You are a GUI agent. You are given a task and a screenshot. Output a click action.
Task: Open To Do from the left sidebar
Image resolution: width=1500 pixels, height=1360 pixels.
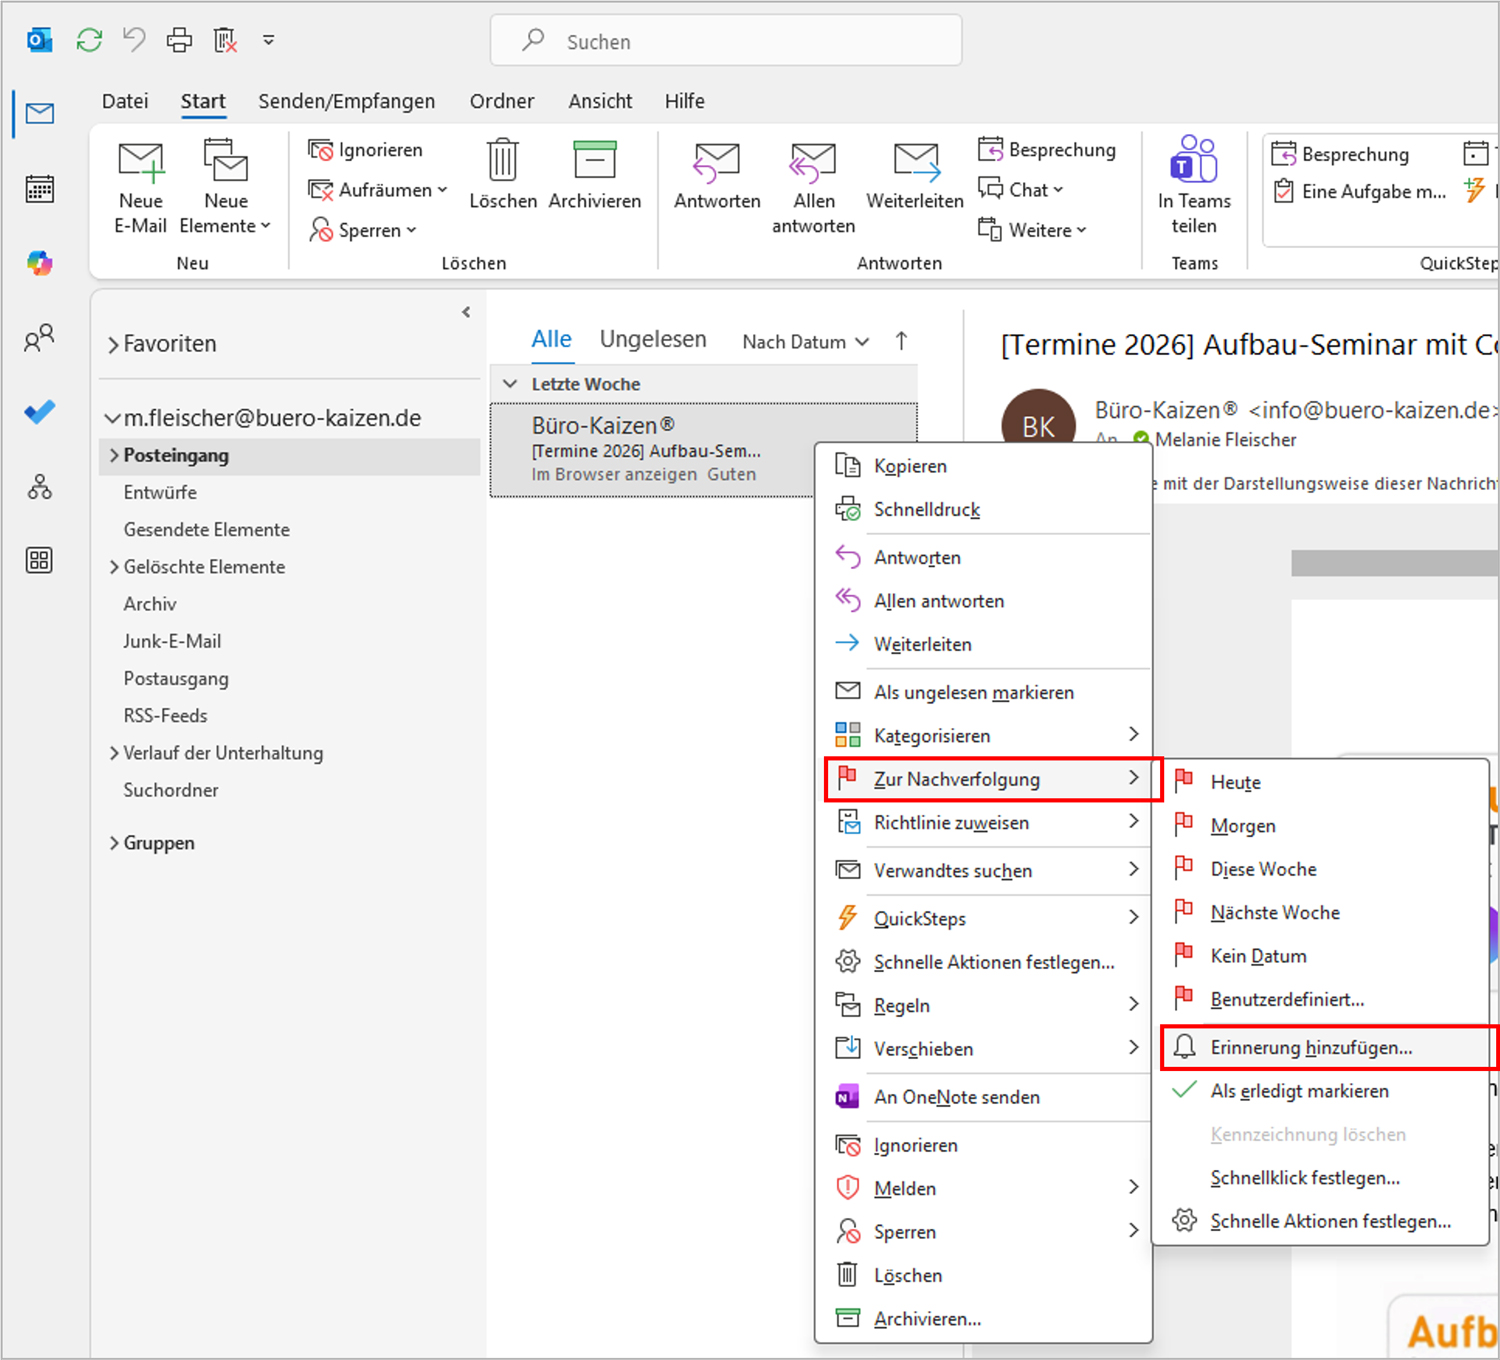pyautogui.click(x=38, y=412)
